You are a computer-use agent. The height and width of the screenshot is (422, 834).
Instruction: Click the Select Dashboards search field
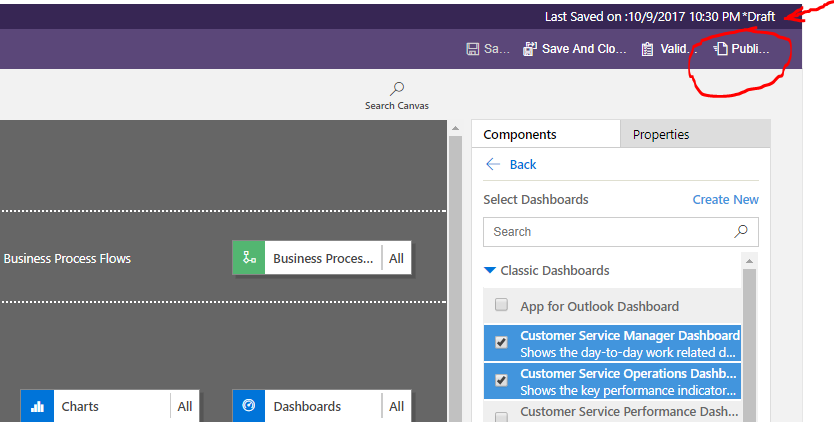coord(621,231)
